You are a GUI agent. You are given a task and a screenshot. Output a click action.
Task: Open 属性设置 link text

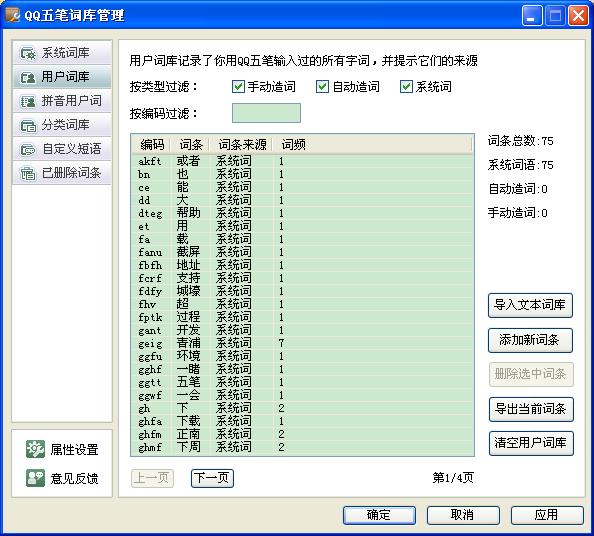point(75,450)
